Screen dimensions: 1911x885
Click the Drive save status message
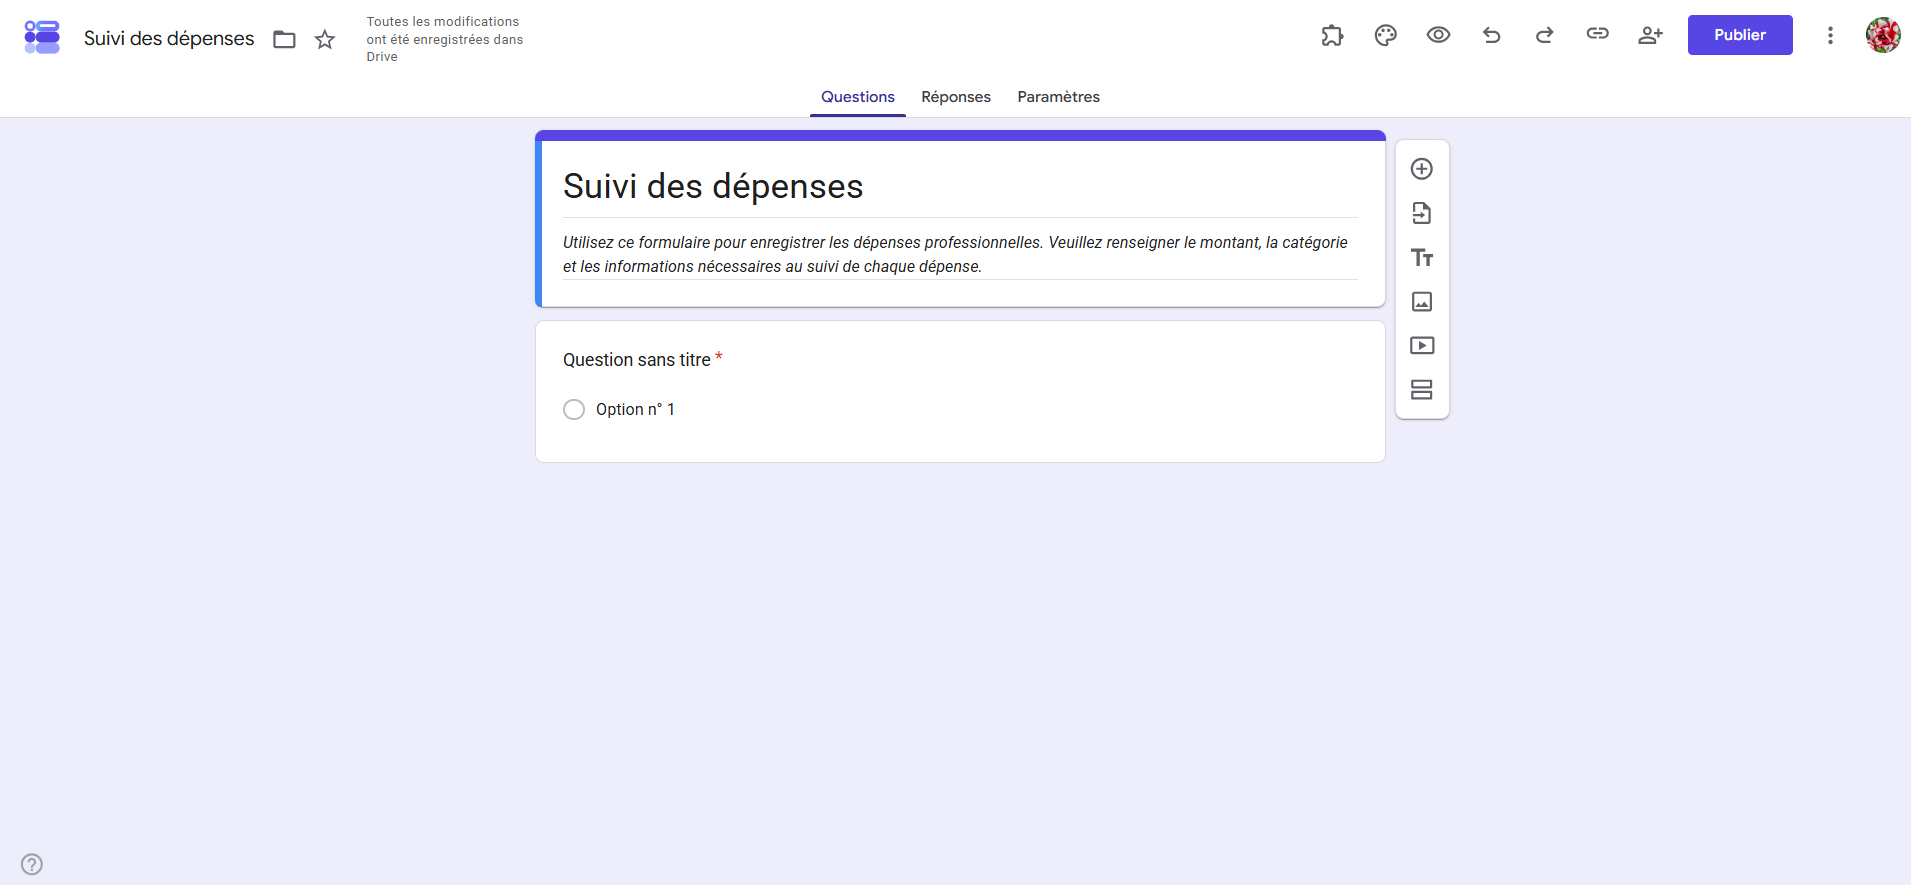444,39
